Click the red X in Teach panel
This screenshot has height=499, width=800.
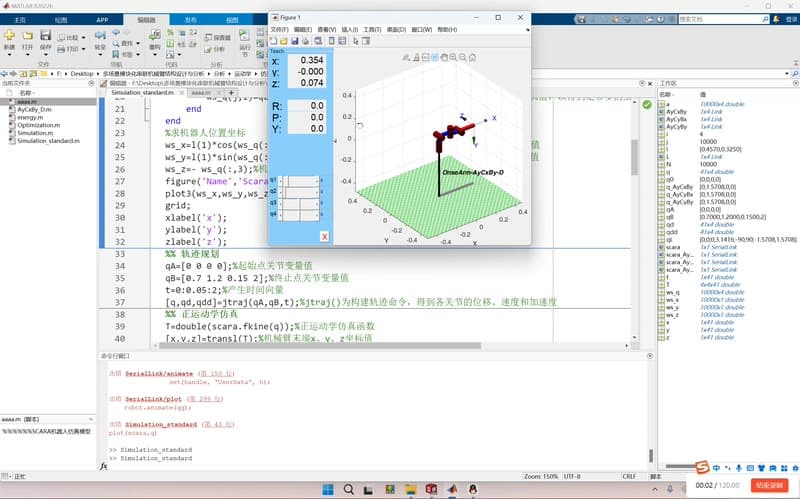[x=324, y=236]
